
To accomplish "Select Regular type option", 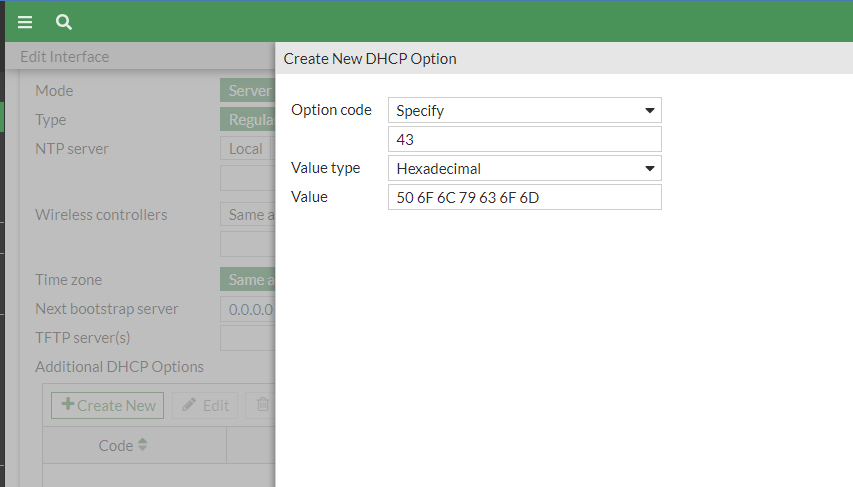I will click(x=248, y=120).
